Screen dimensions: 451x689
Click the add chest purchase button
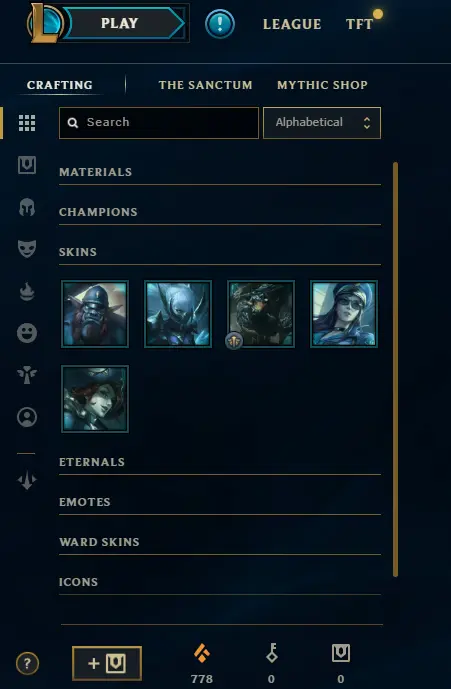107,663
